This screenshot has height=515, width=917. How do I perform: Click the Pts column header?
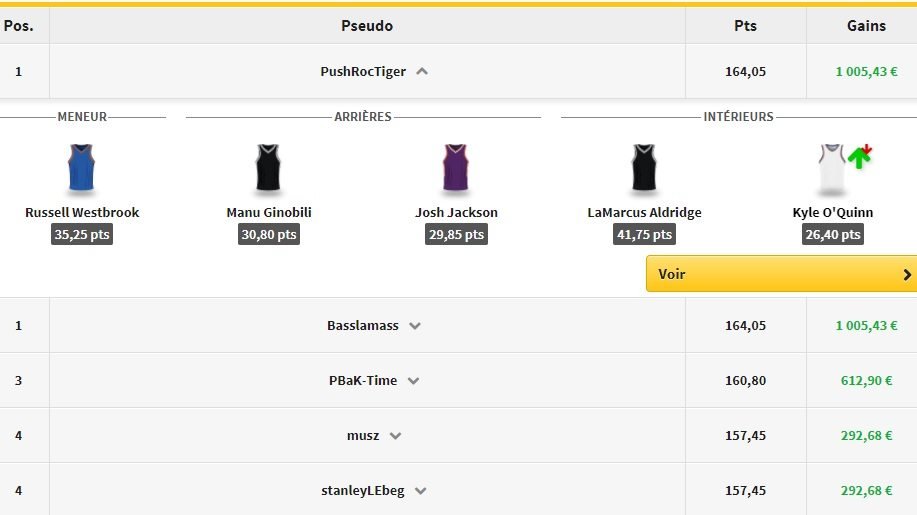(745, 26)
